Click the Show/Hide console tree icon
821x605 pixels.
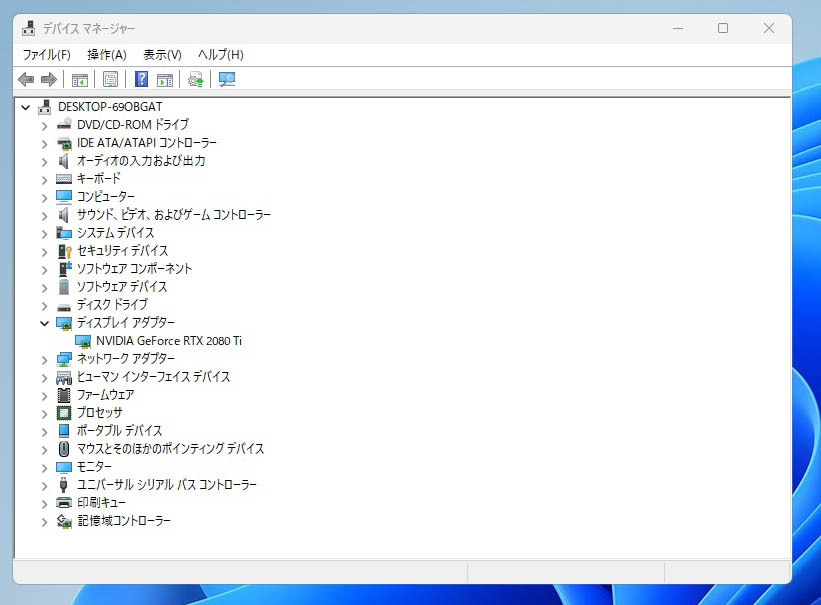tap(79, 79)
